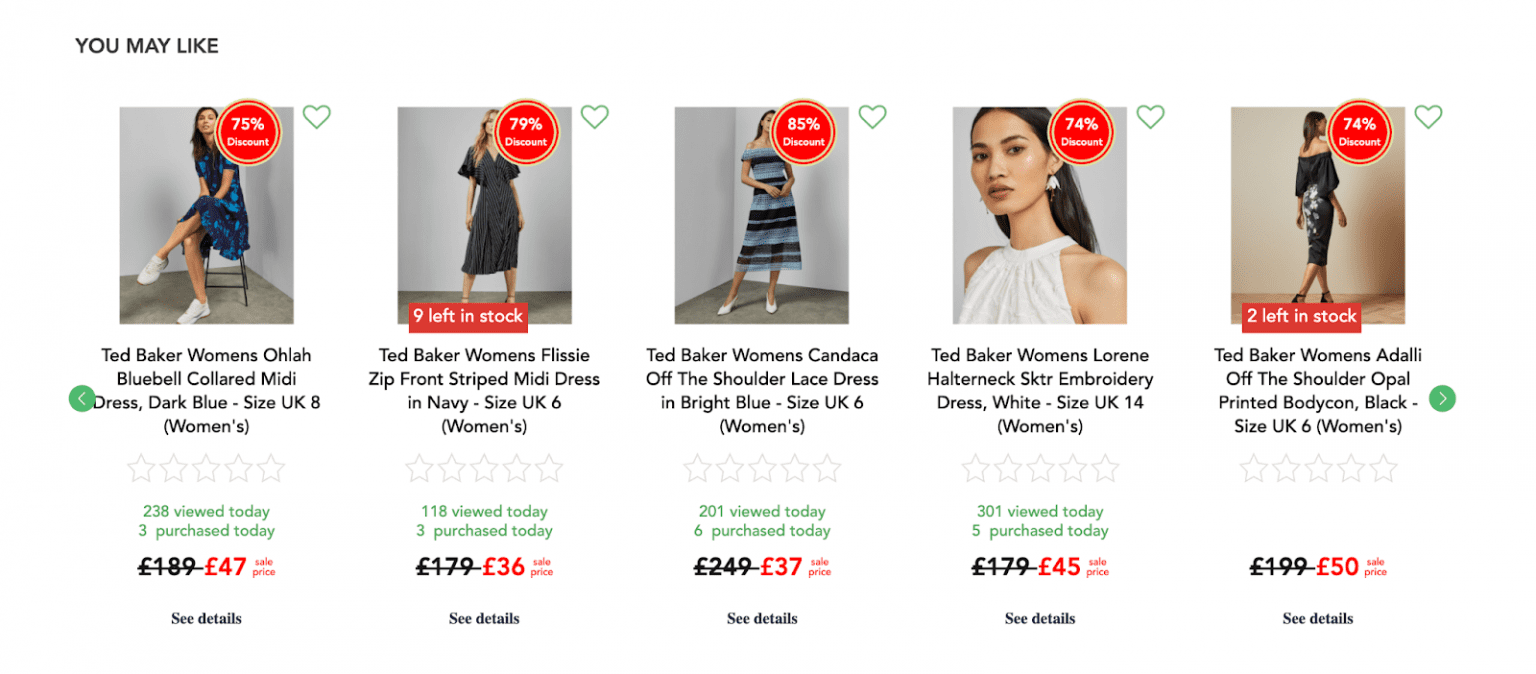Click the 79% Discount badge
This screenshot has height=674, width=1536.
tap(526, 132)
